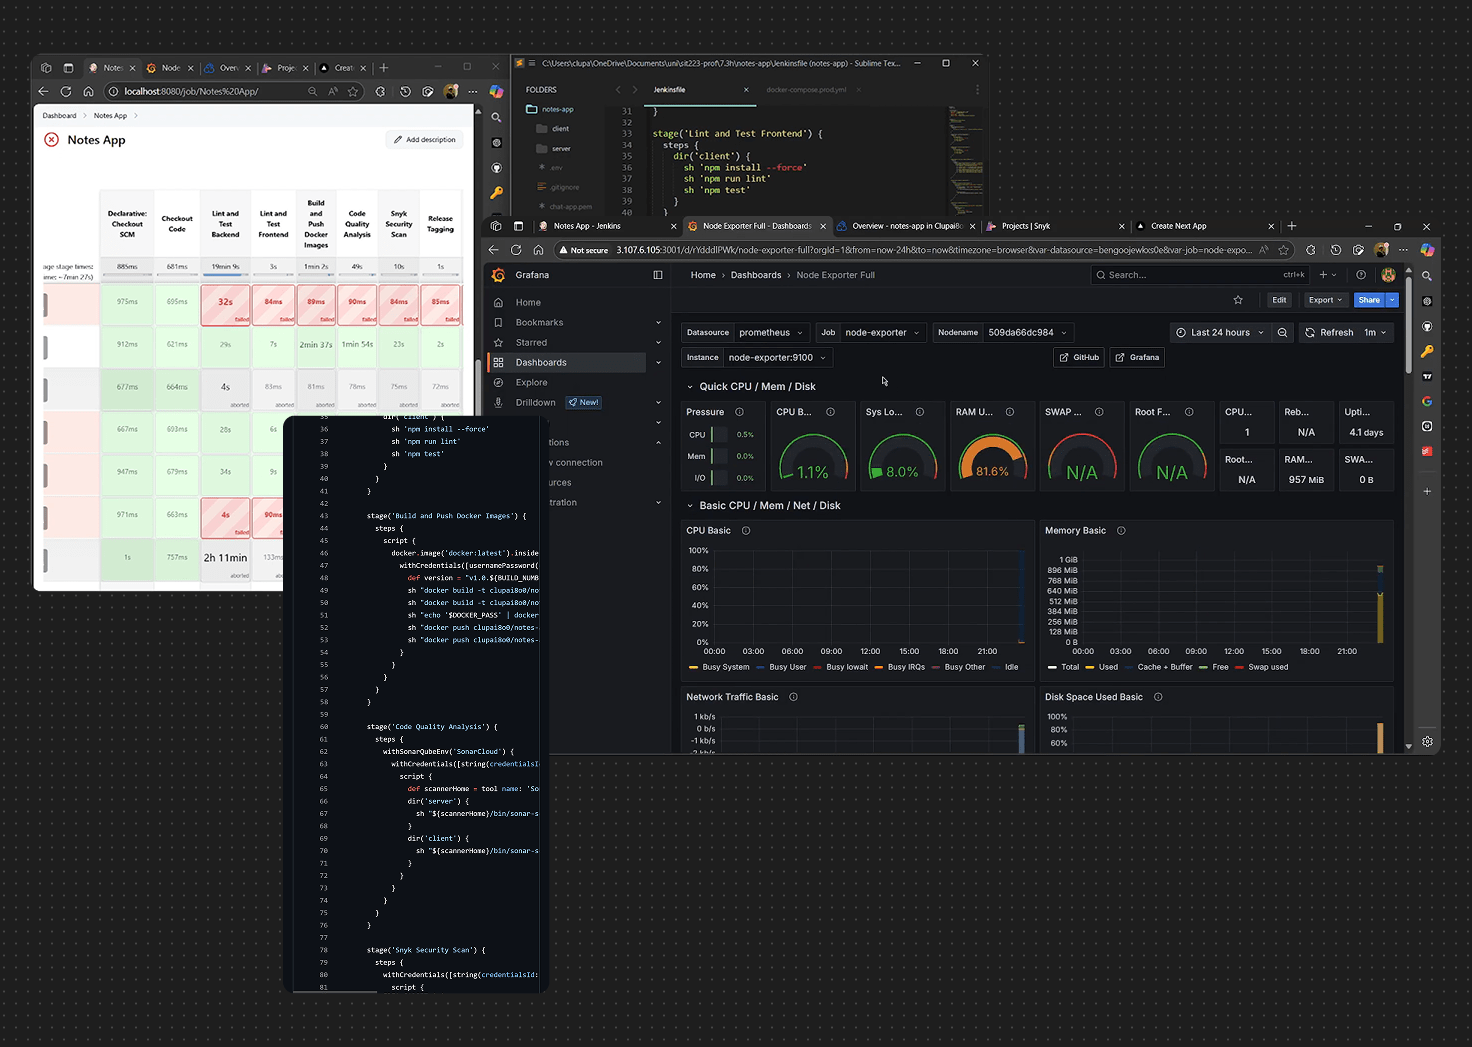The image size is (1472, 1047).
Task: Open the Datasource prometheus dropdown
Action: [x=770, y=333]
